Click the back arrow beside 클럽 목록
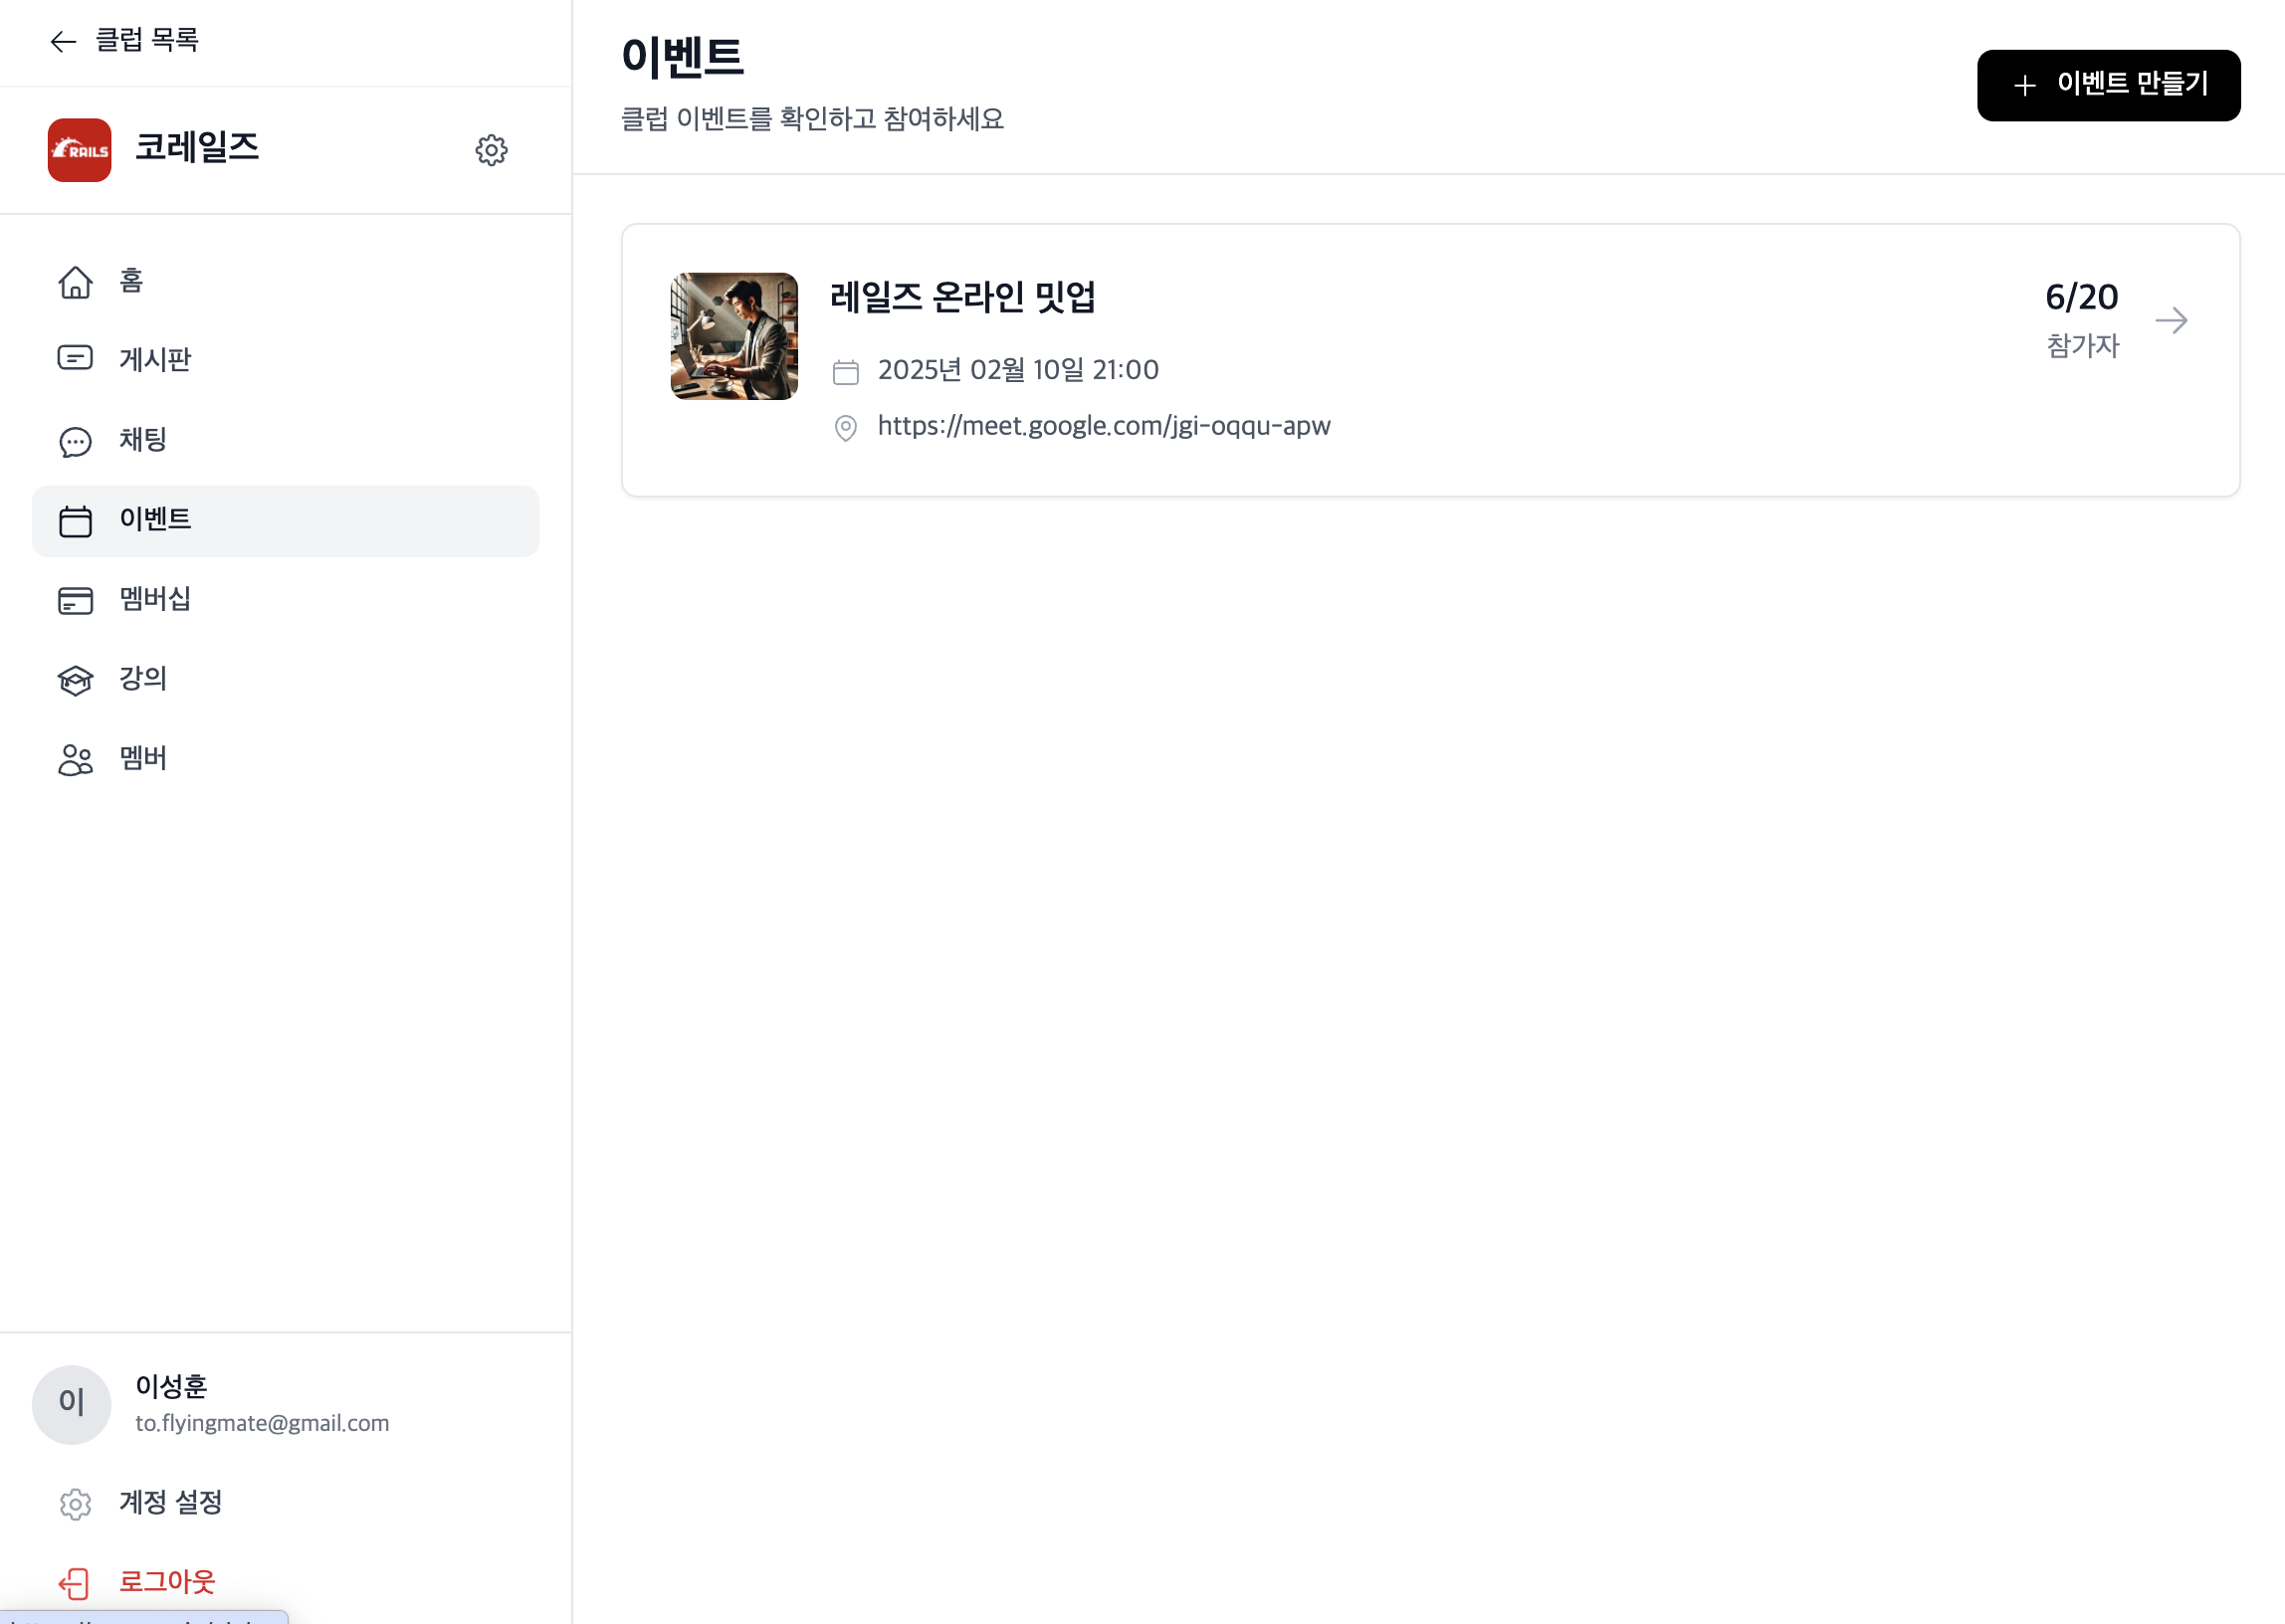2285x1624 pixels. pos(63,41)
